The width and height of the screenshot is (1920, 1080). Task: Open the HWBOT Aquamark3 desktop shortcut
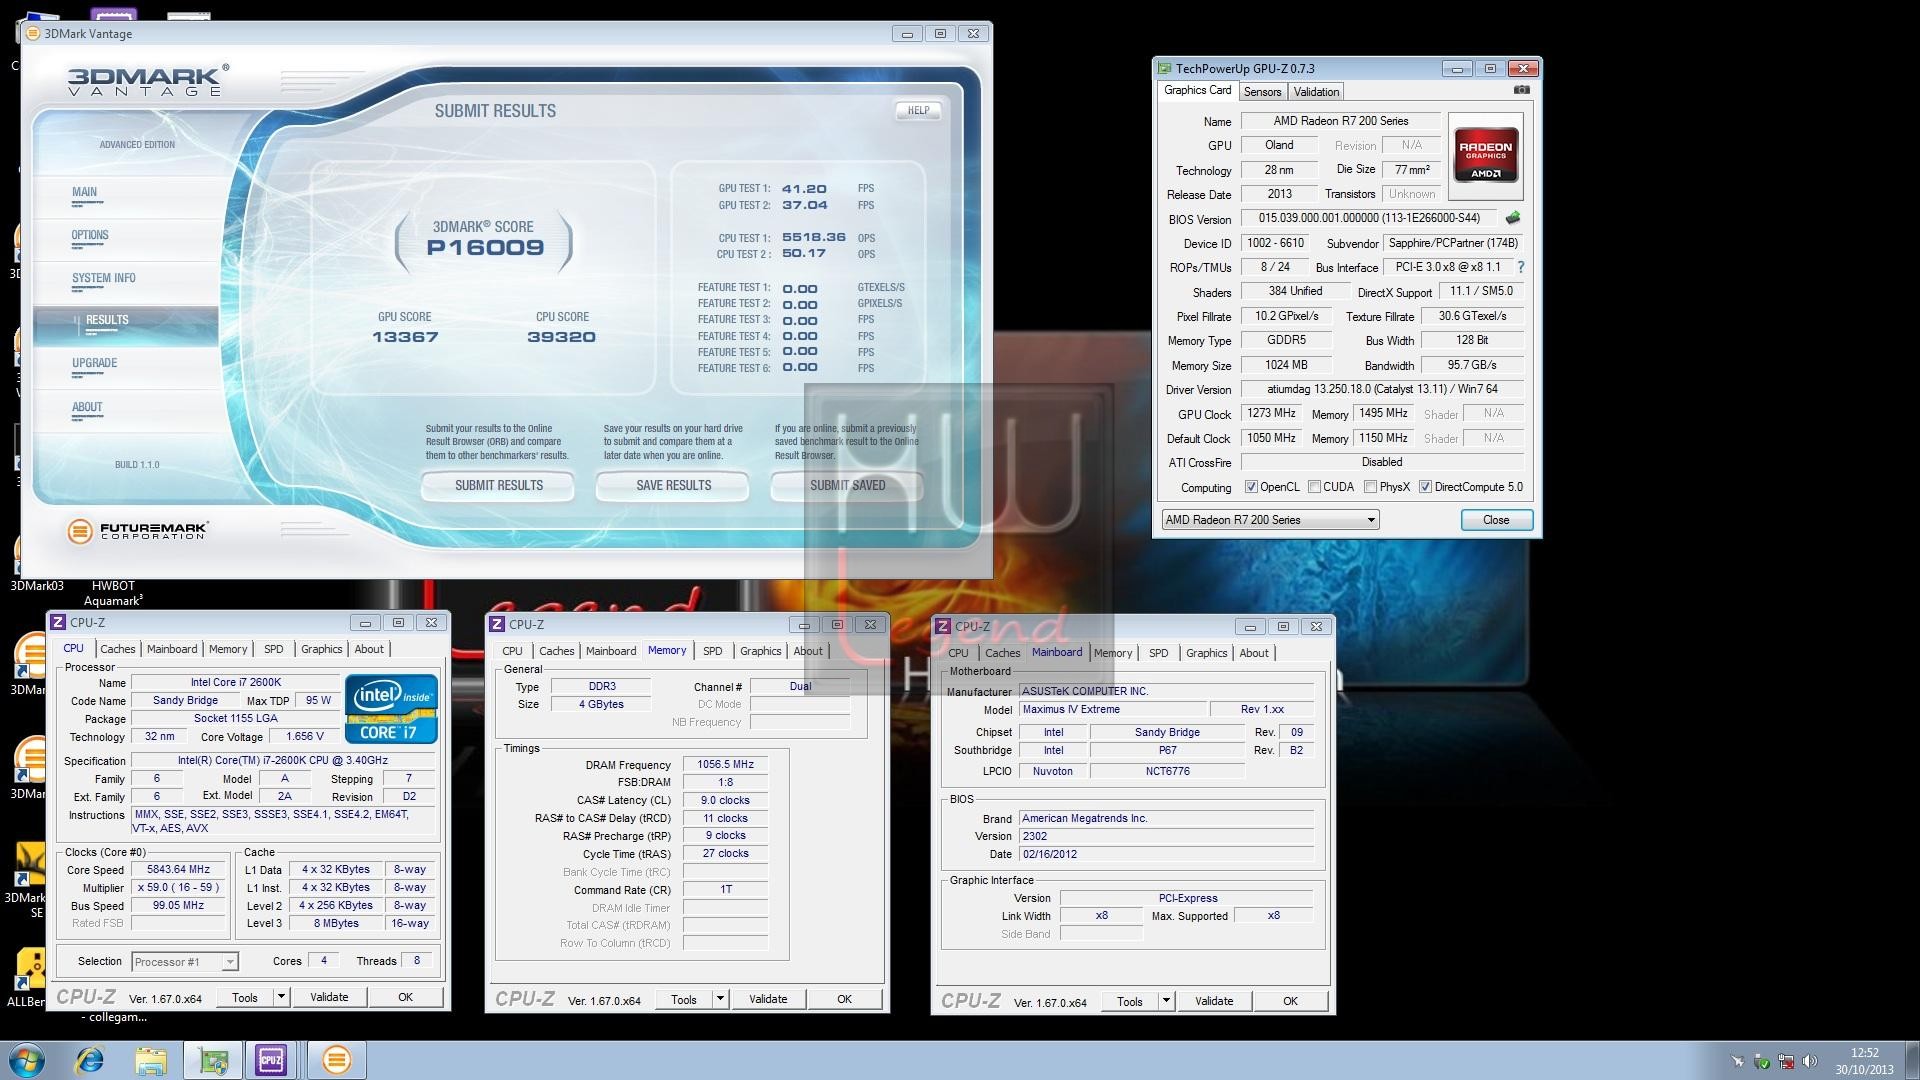click(x=113, y=592)
